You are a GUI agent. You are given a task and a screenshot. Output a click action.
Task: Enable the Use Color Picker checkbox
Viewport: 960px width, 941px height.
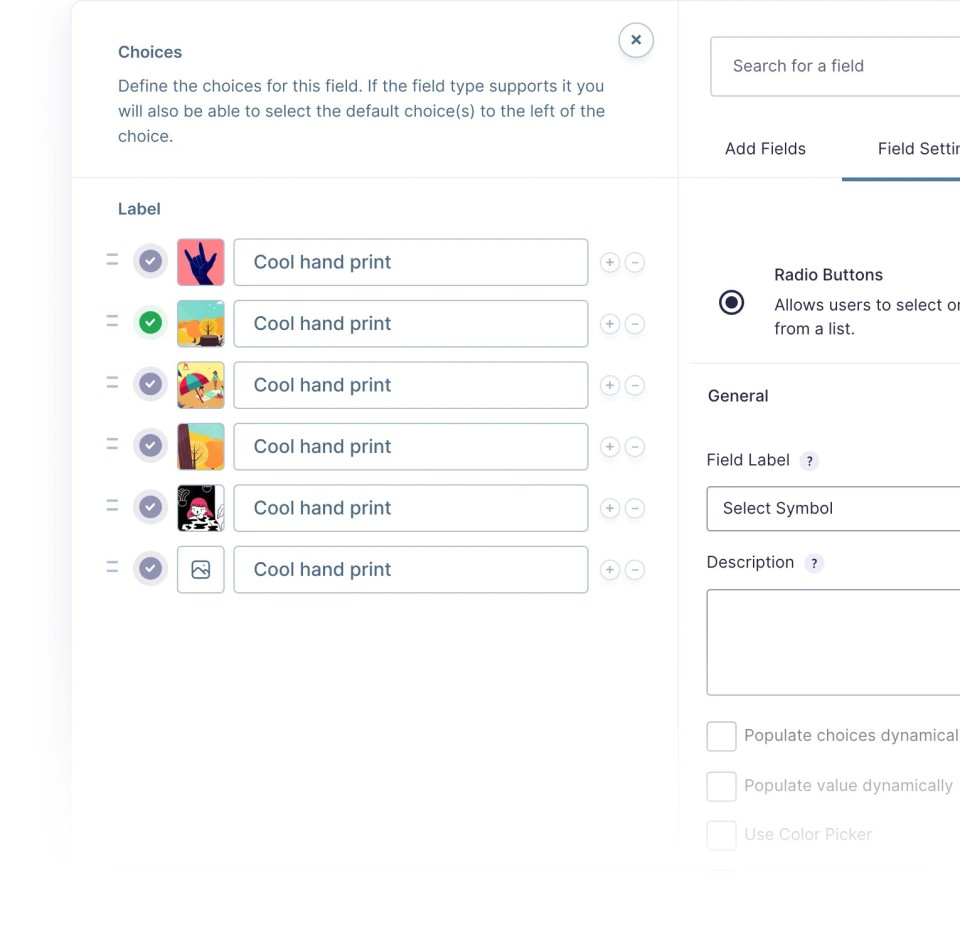[x=721, y=835]
